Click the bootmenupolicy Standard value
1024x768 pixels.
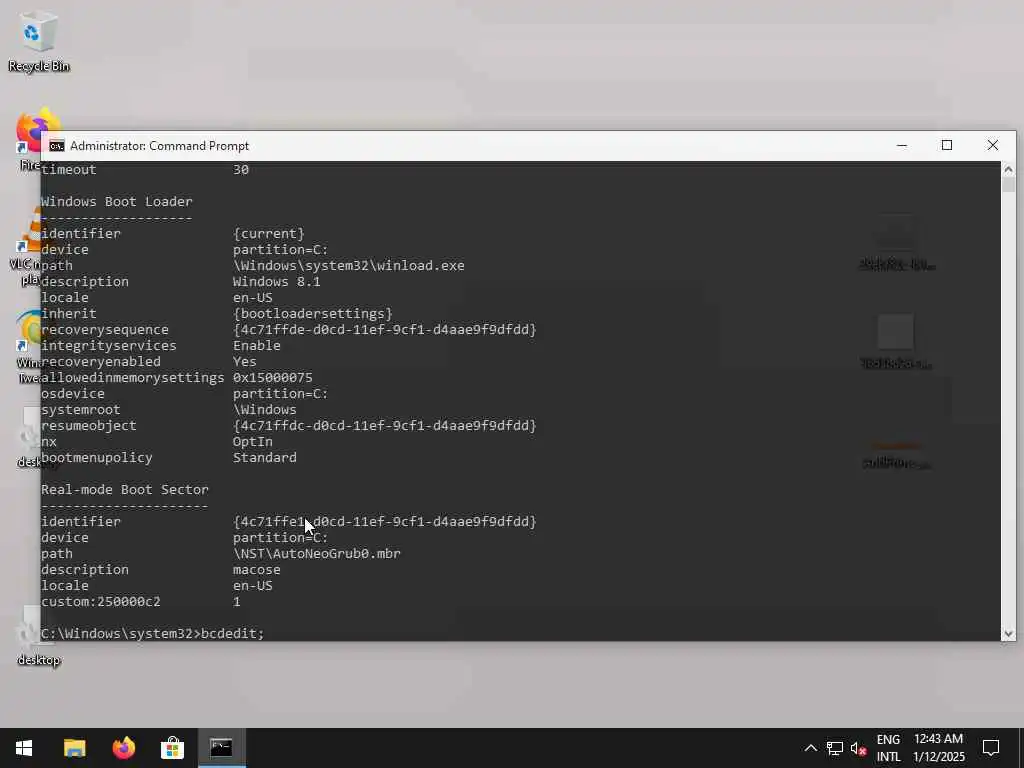264,458
